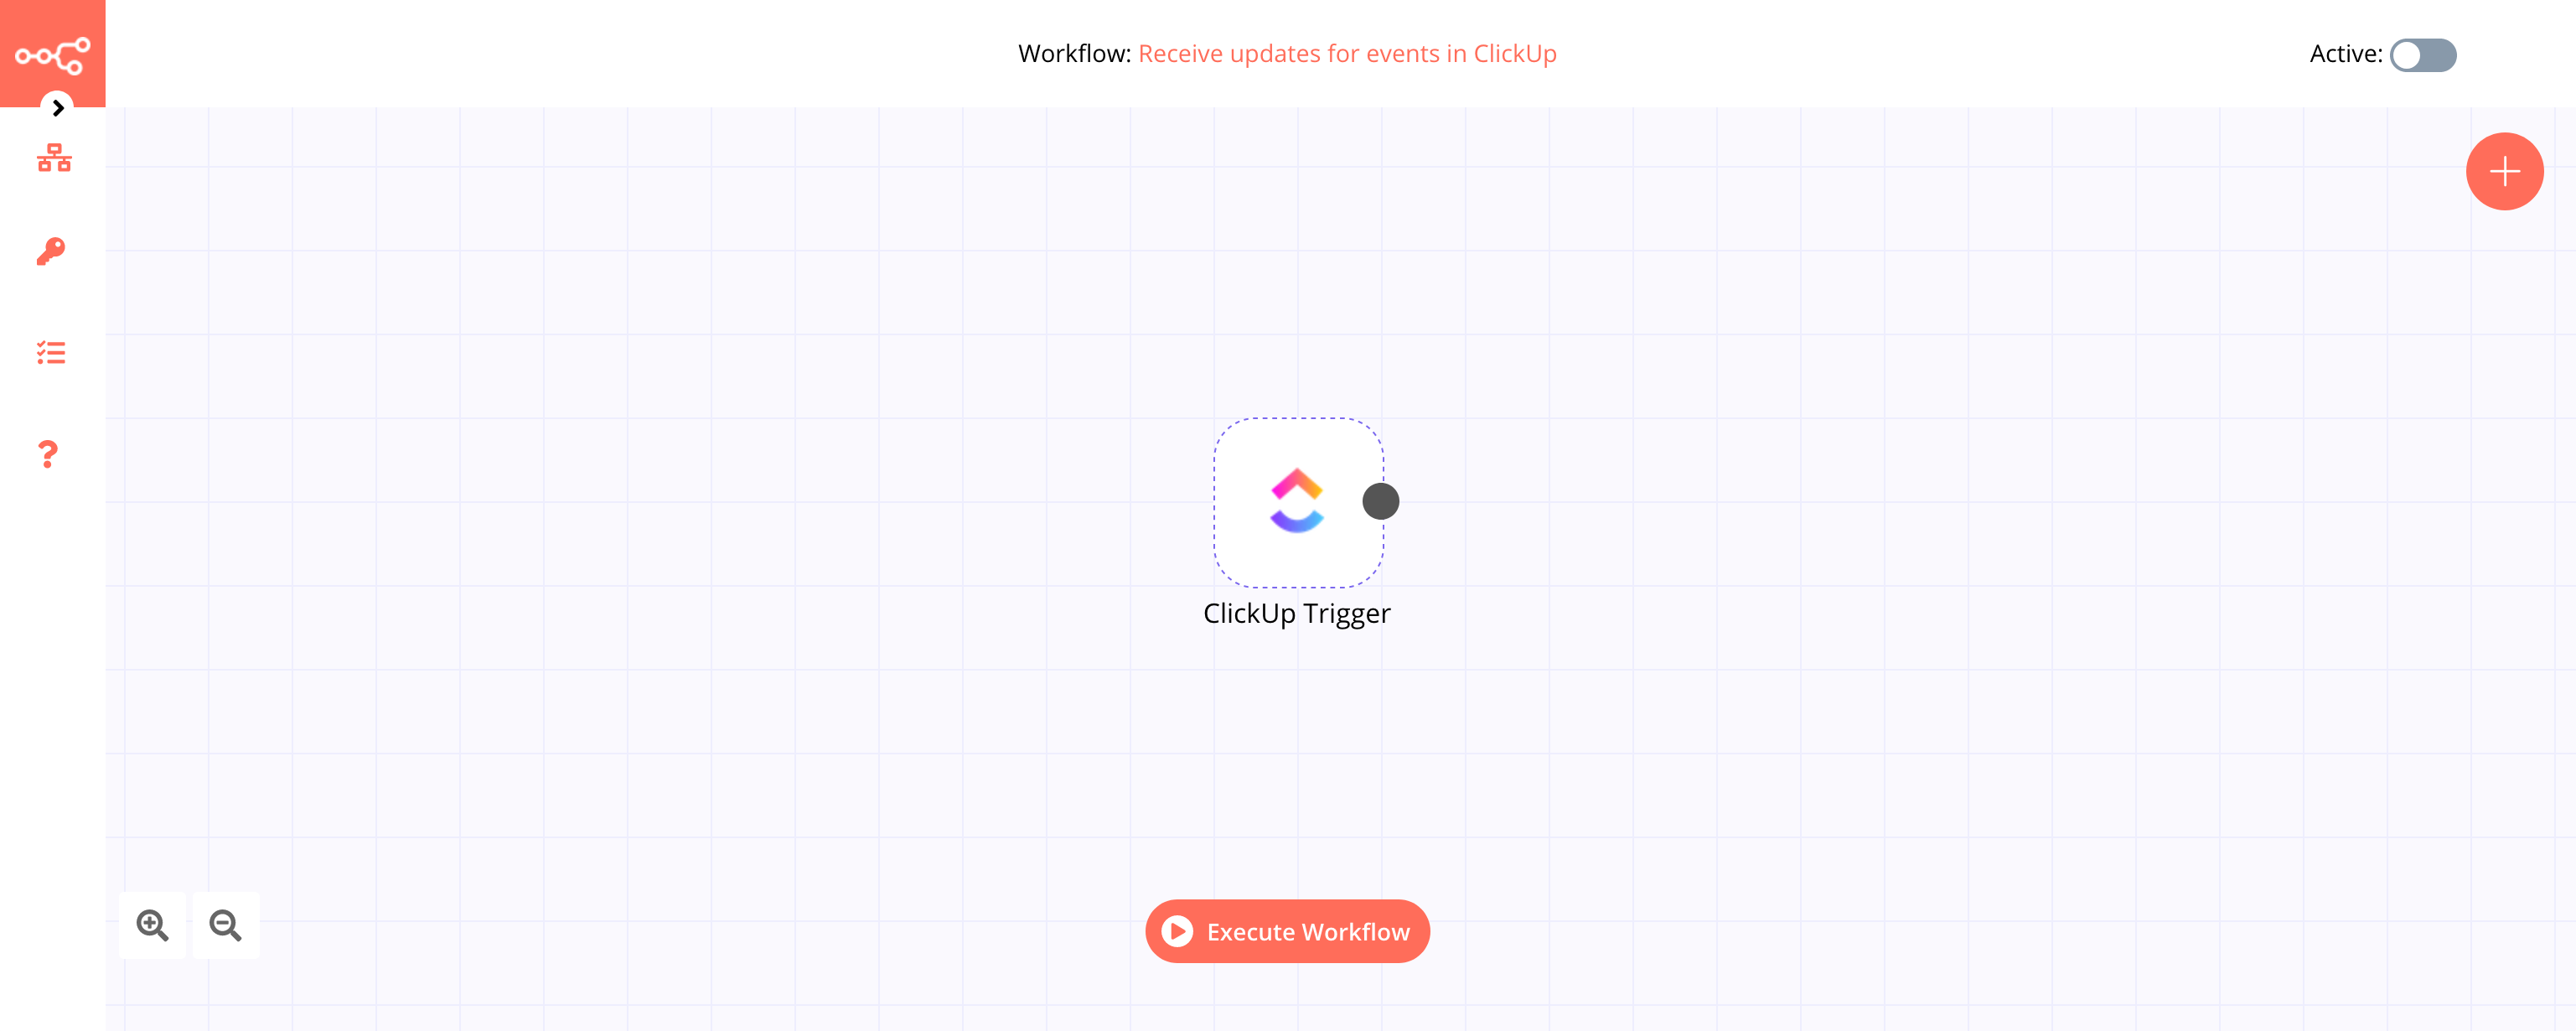Click the ClickUp Trigger node output handle
This screenshot has height=1031, width=2576.
click(1380, 501)
